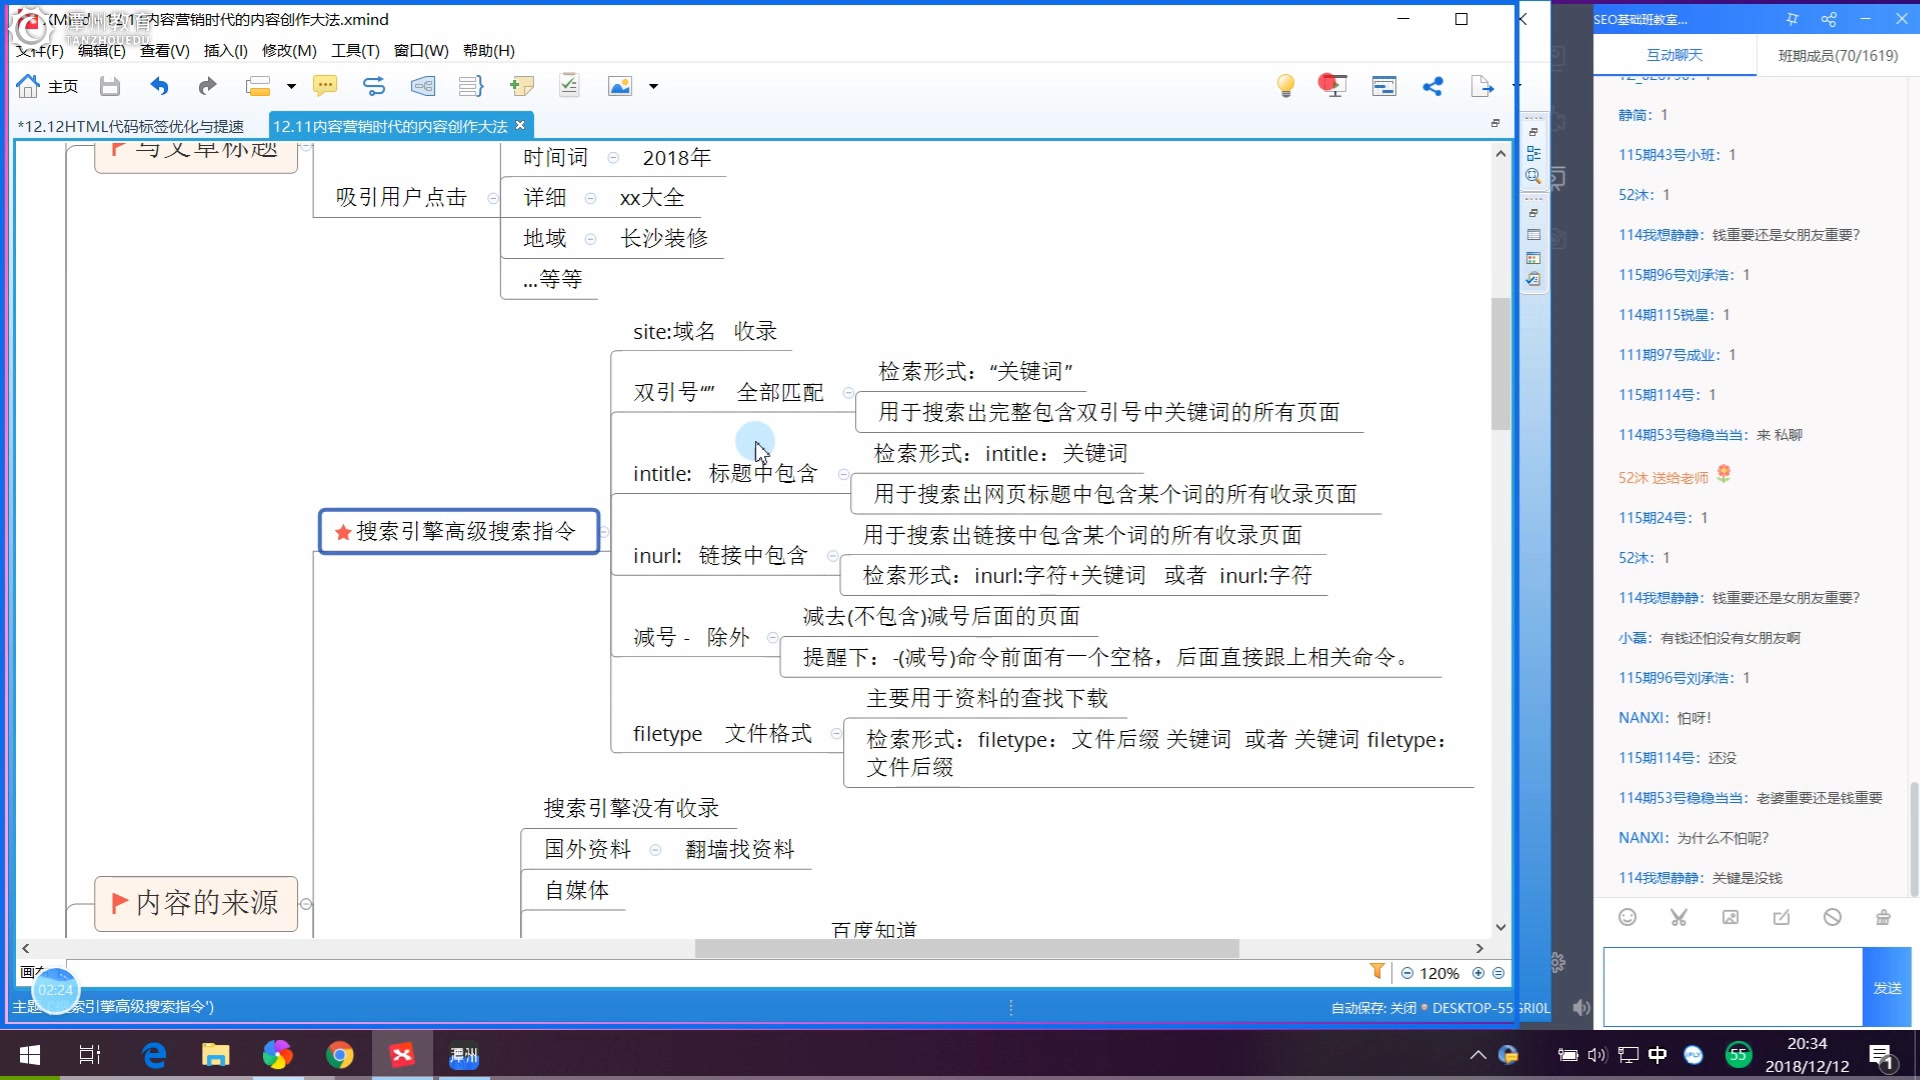
Task: Open the Gantt chart view icon
Action: click(x=1384, y=86)
